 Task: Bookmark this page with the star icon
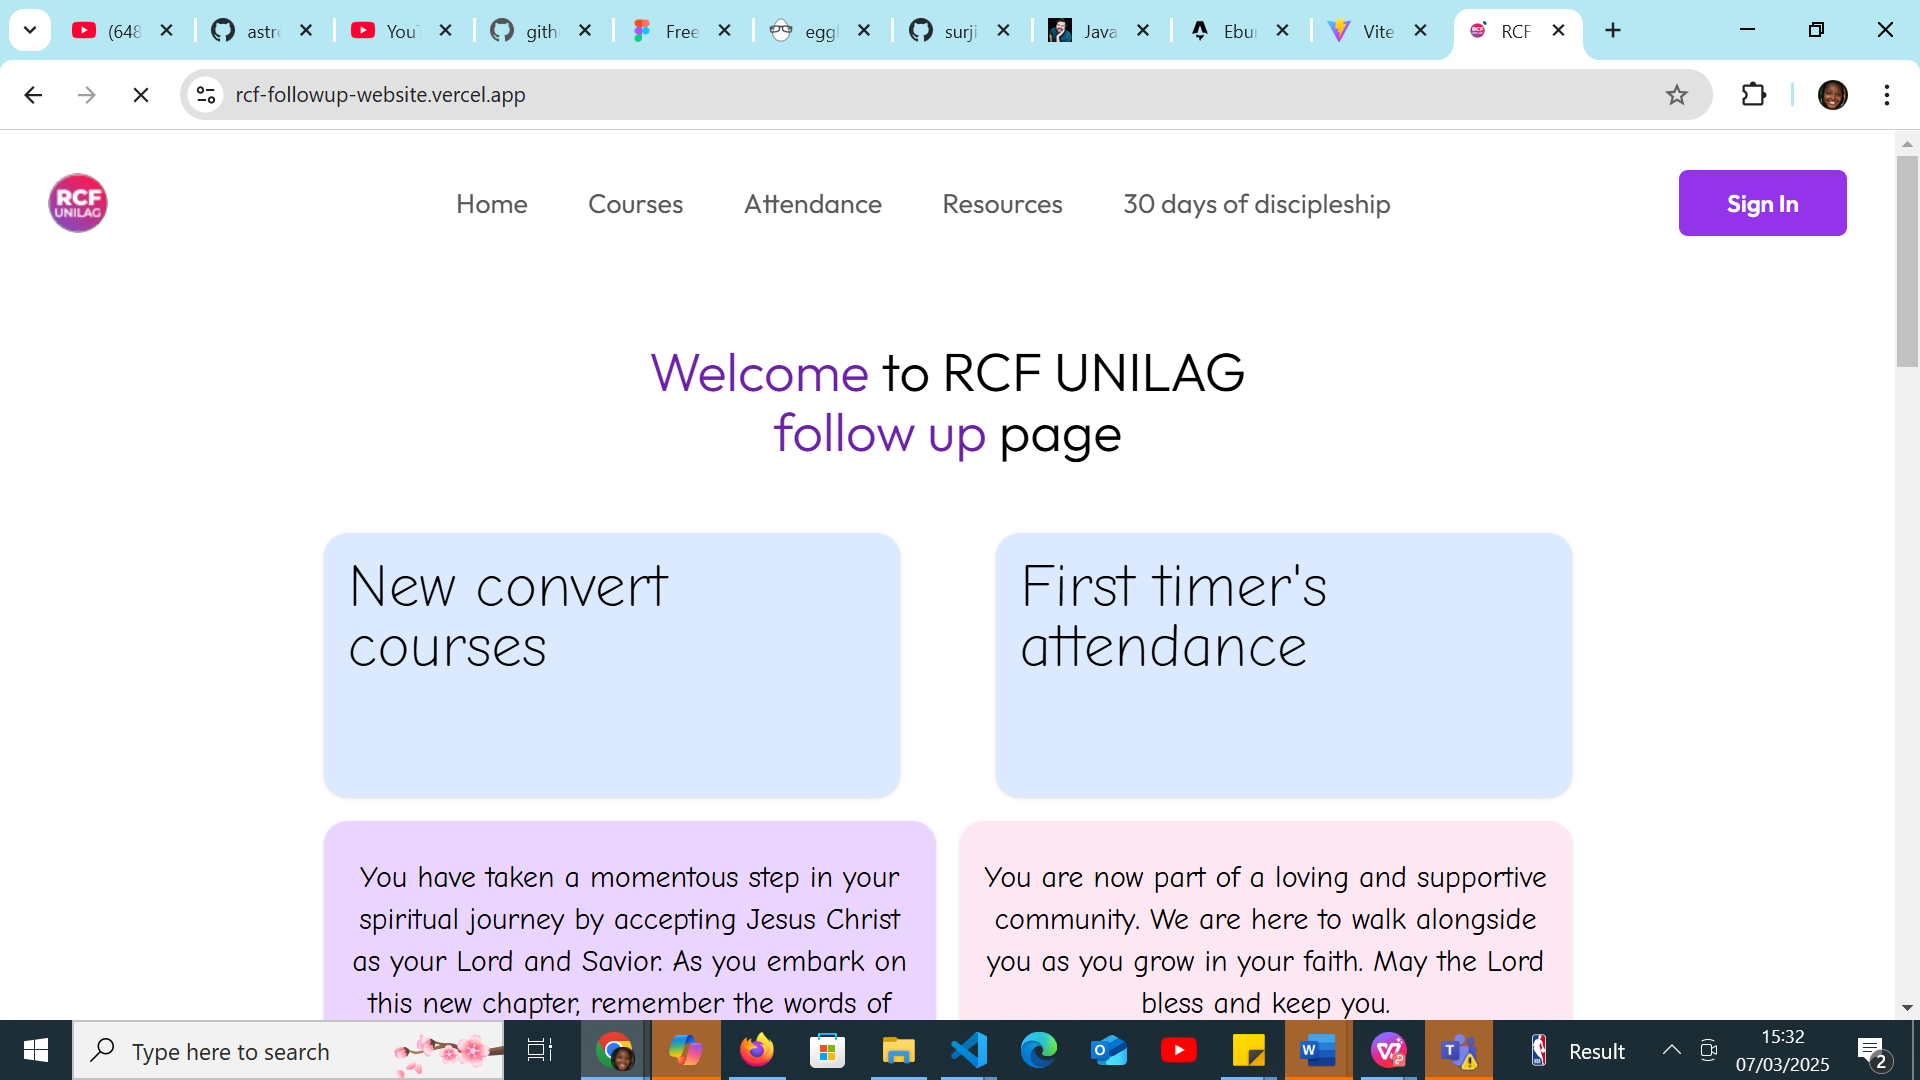point(1676,95)
